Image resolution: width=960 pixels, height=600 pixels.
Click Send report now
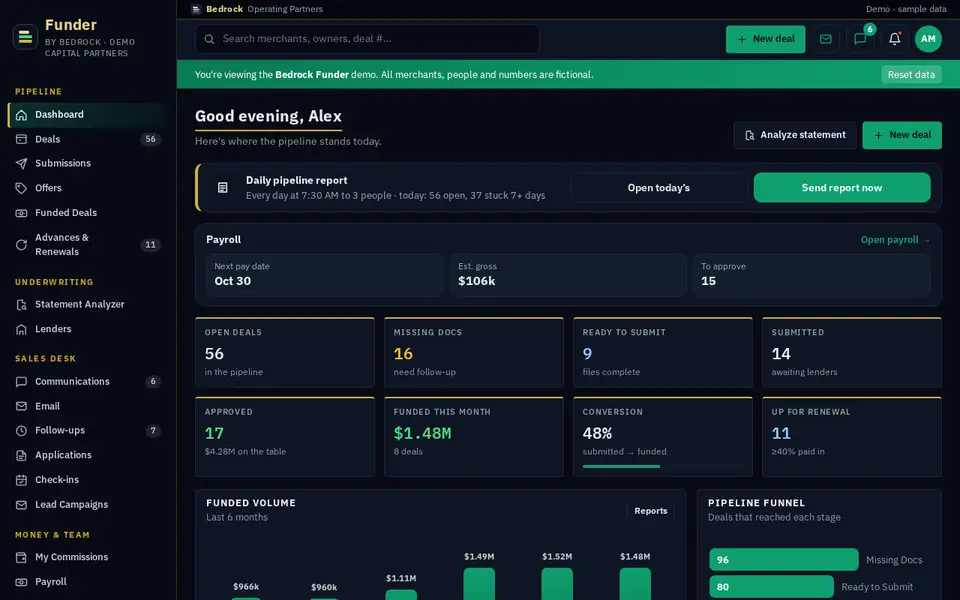[x=842, y=188]
